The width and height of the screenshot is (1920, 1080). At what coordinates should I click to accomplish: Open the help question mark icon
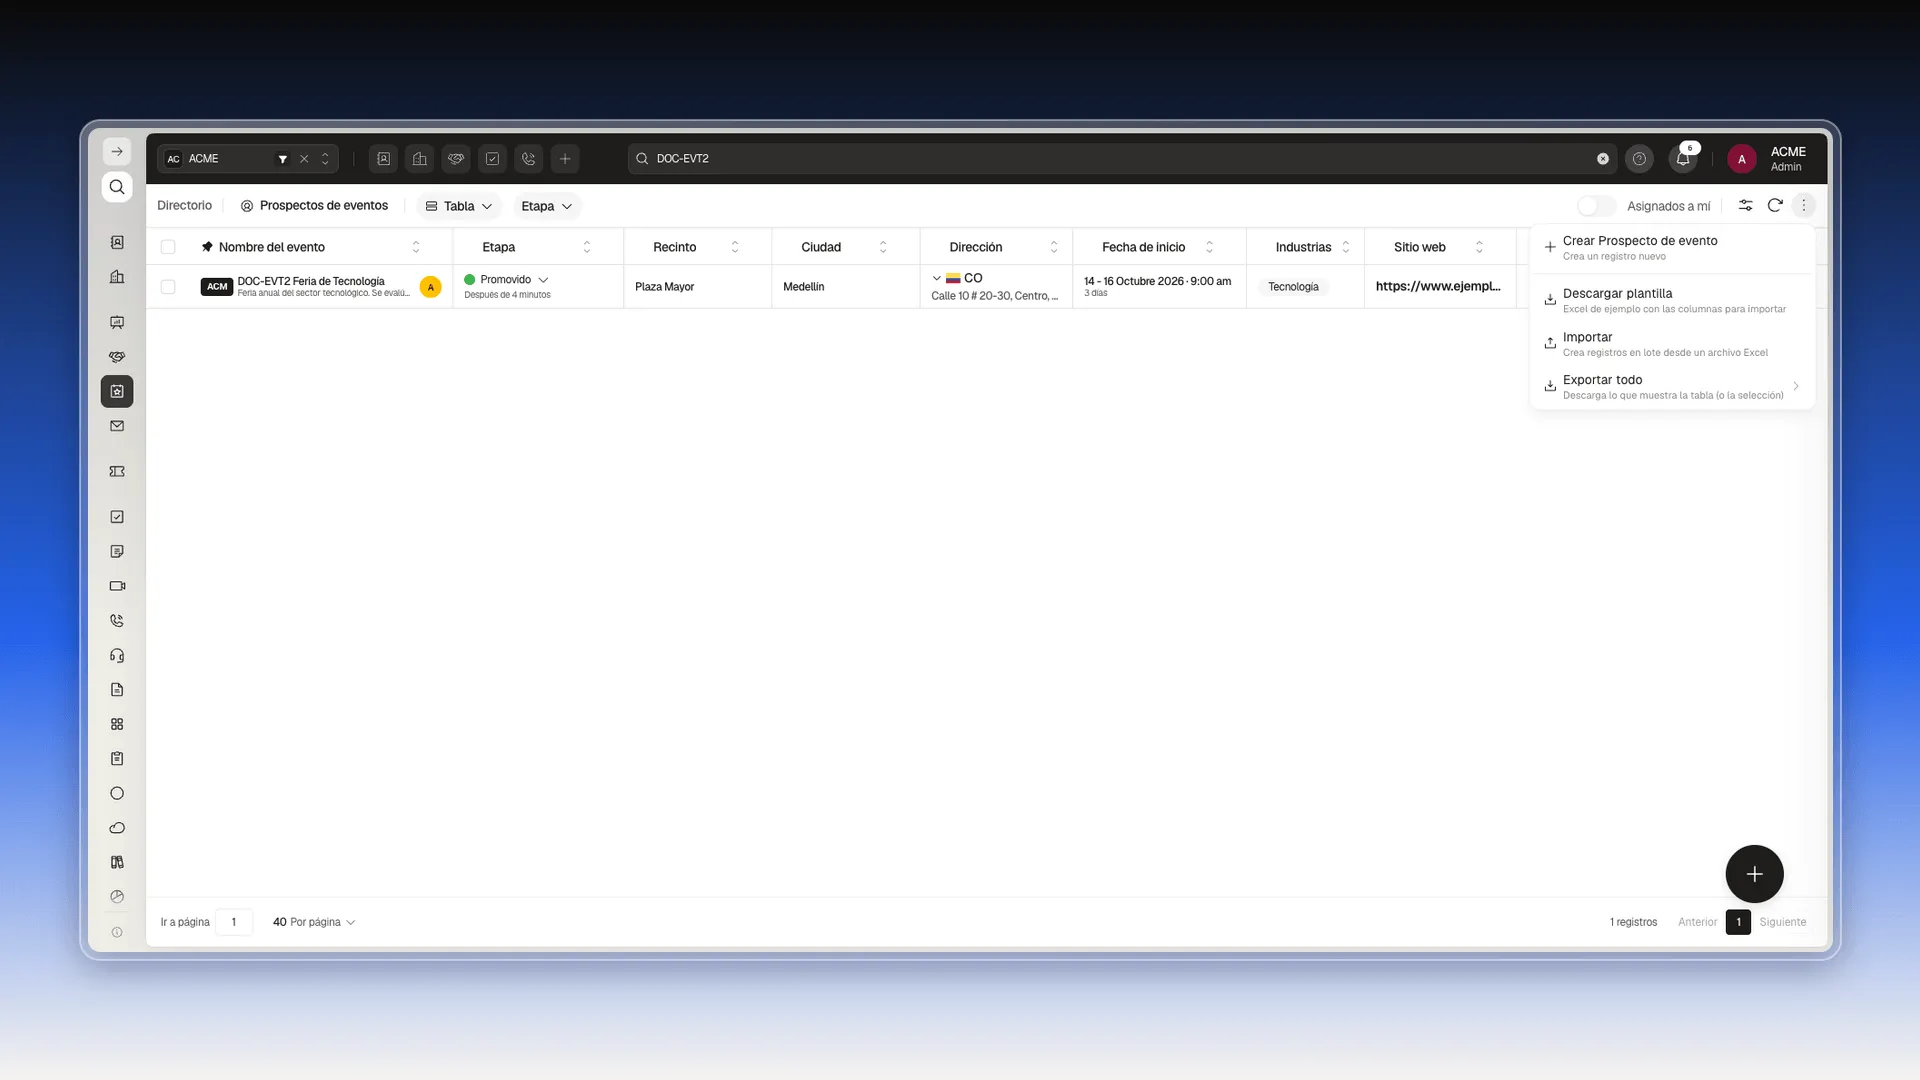pos(1639,159)
